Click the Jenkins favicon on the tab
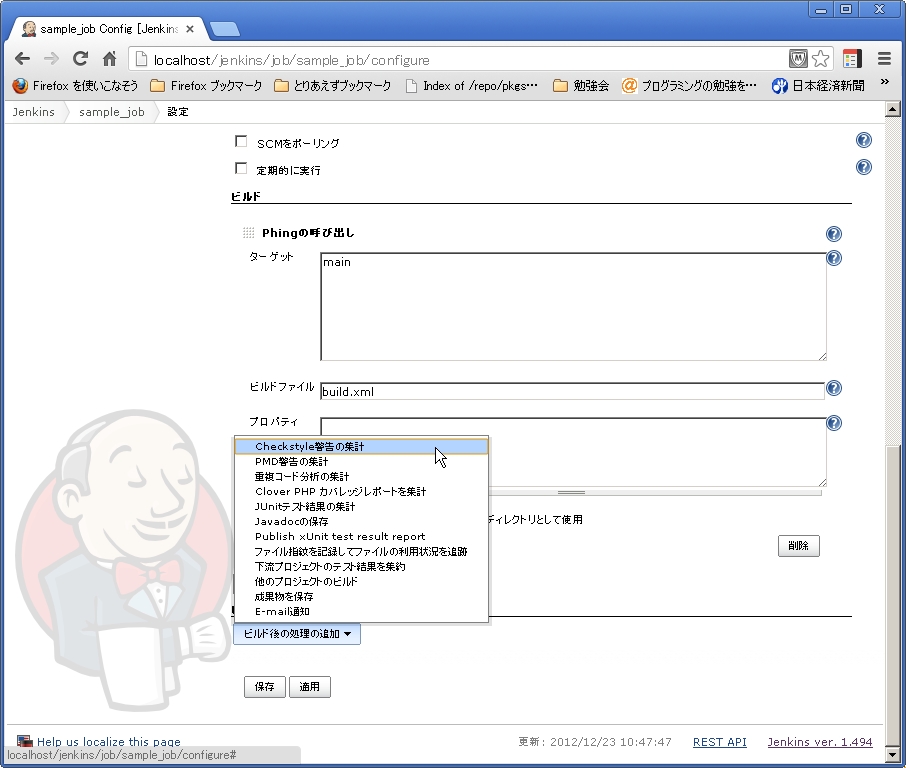The height and width of the screenshot is (768, 906). coord(29,29)
